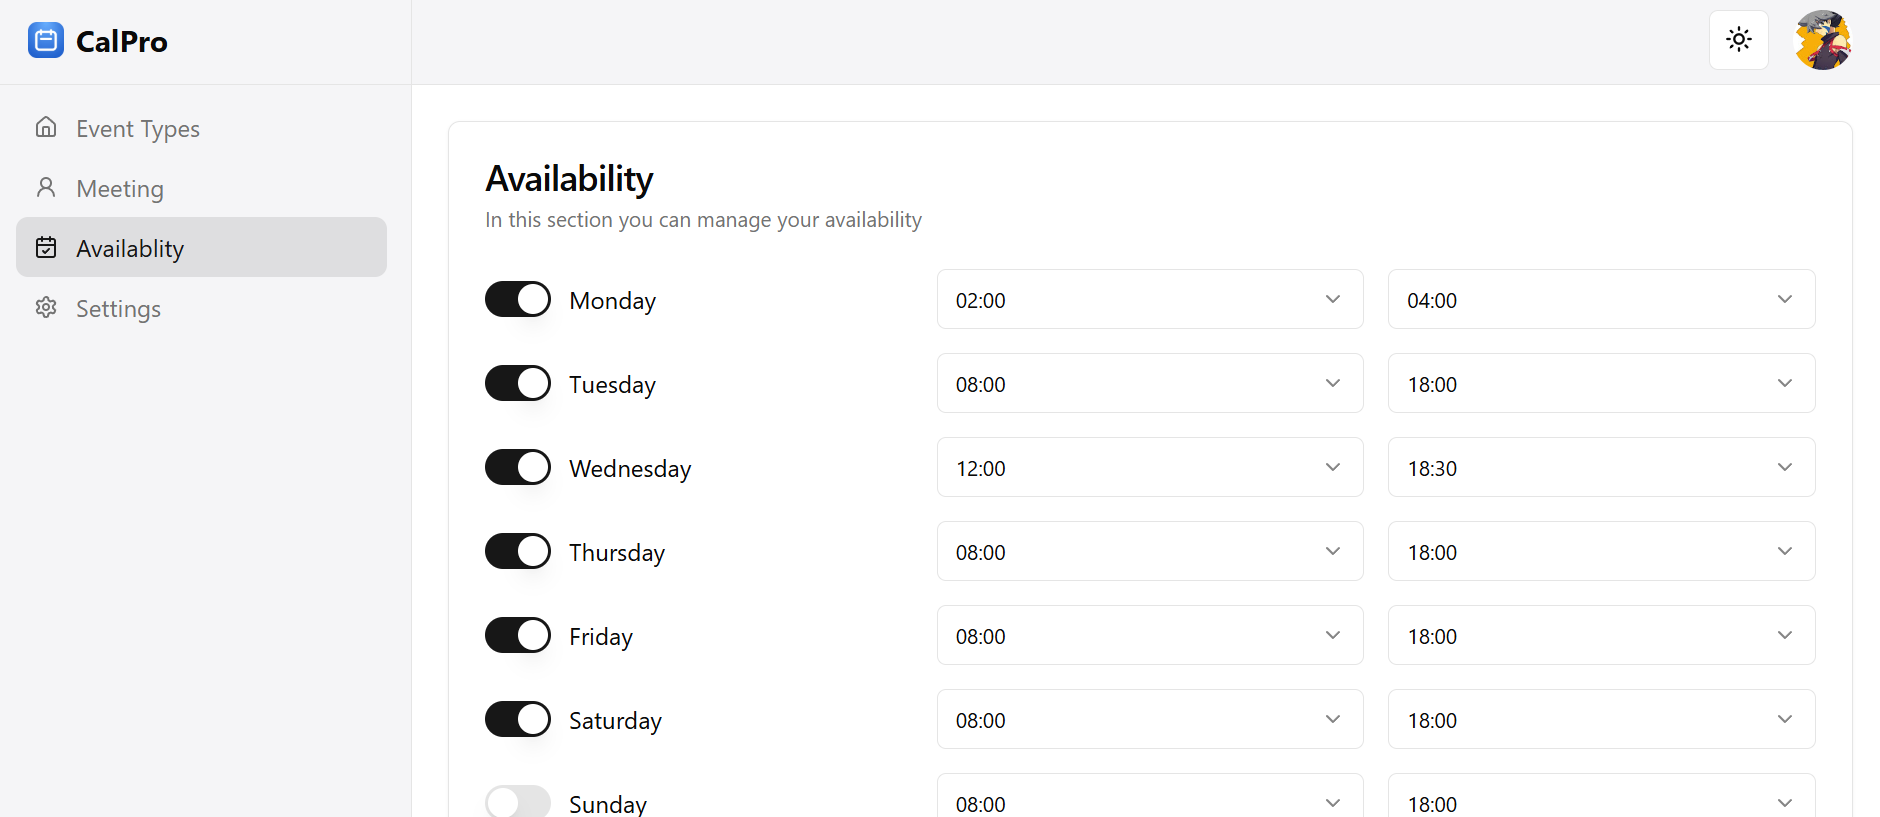
Task: Open Wednesday start time dropdown 12:00
Action: tap(1150, 467)
